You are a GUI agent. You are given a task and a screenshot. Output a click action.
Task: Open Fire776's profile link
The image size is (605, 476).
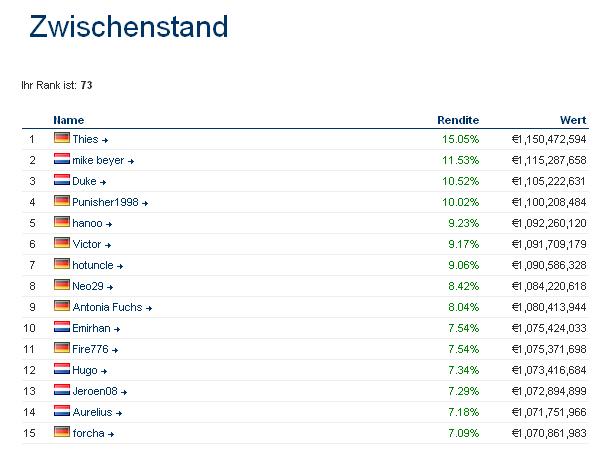[x=89, y=350]
